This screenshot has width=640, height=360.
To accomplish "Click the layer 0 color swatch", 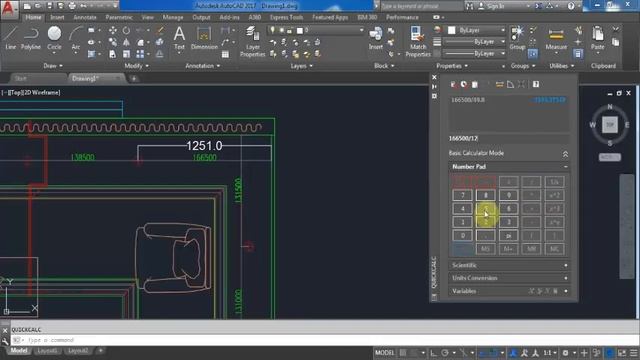I will [300, 30].
